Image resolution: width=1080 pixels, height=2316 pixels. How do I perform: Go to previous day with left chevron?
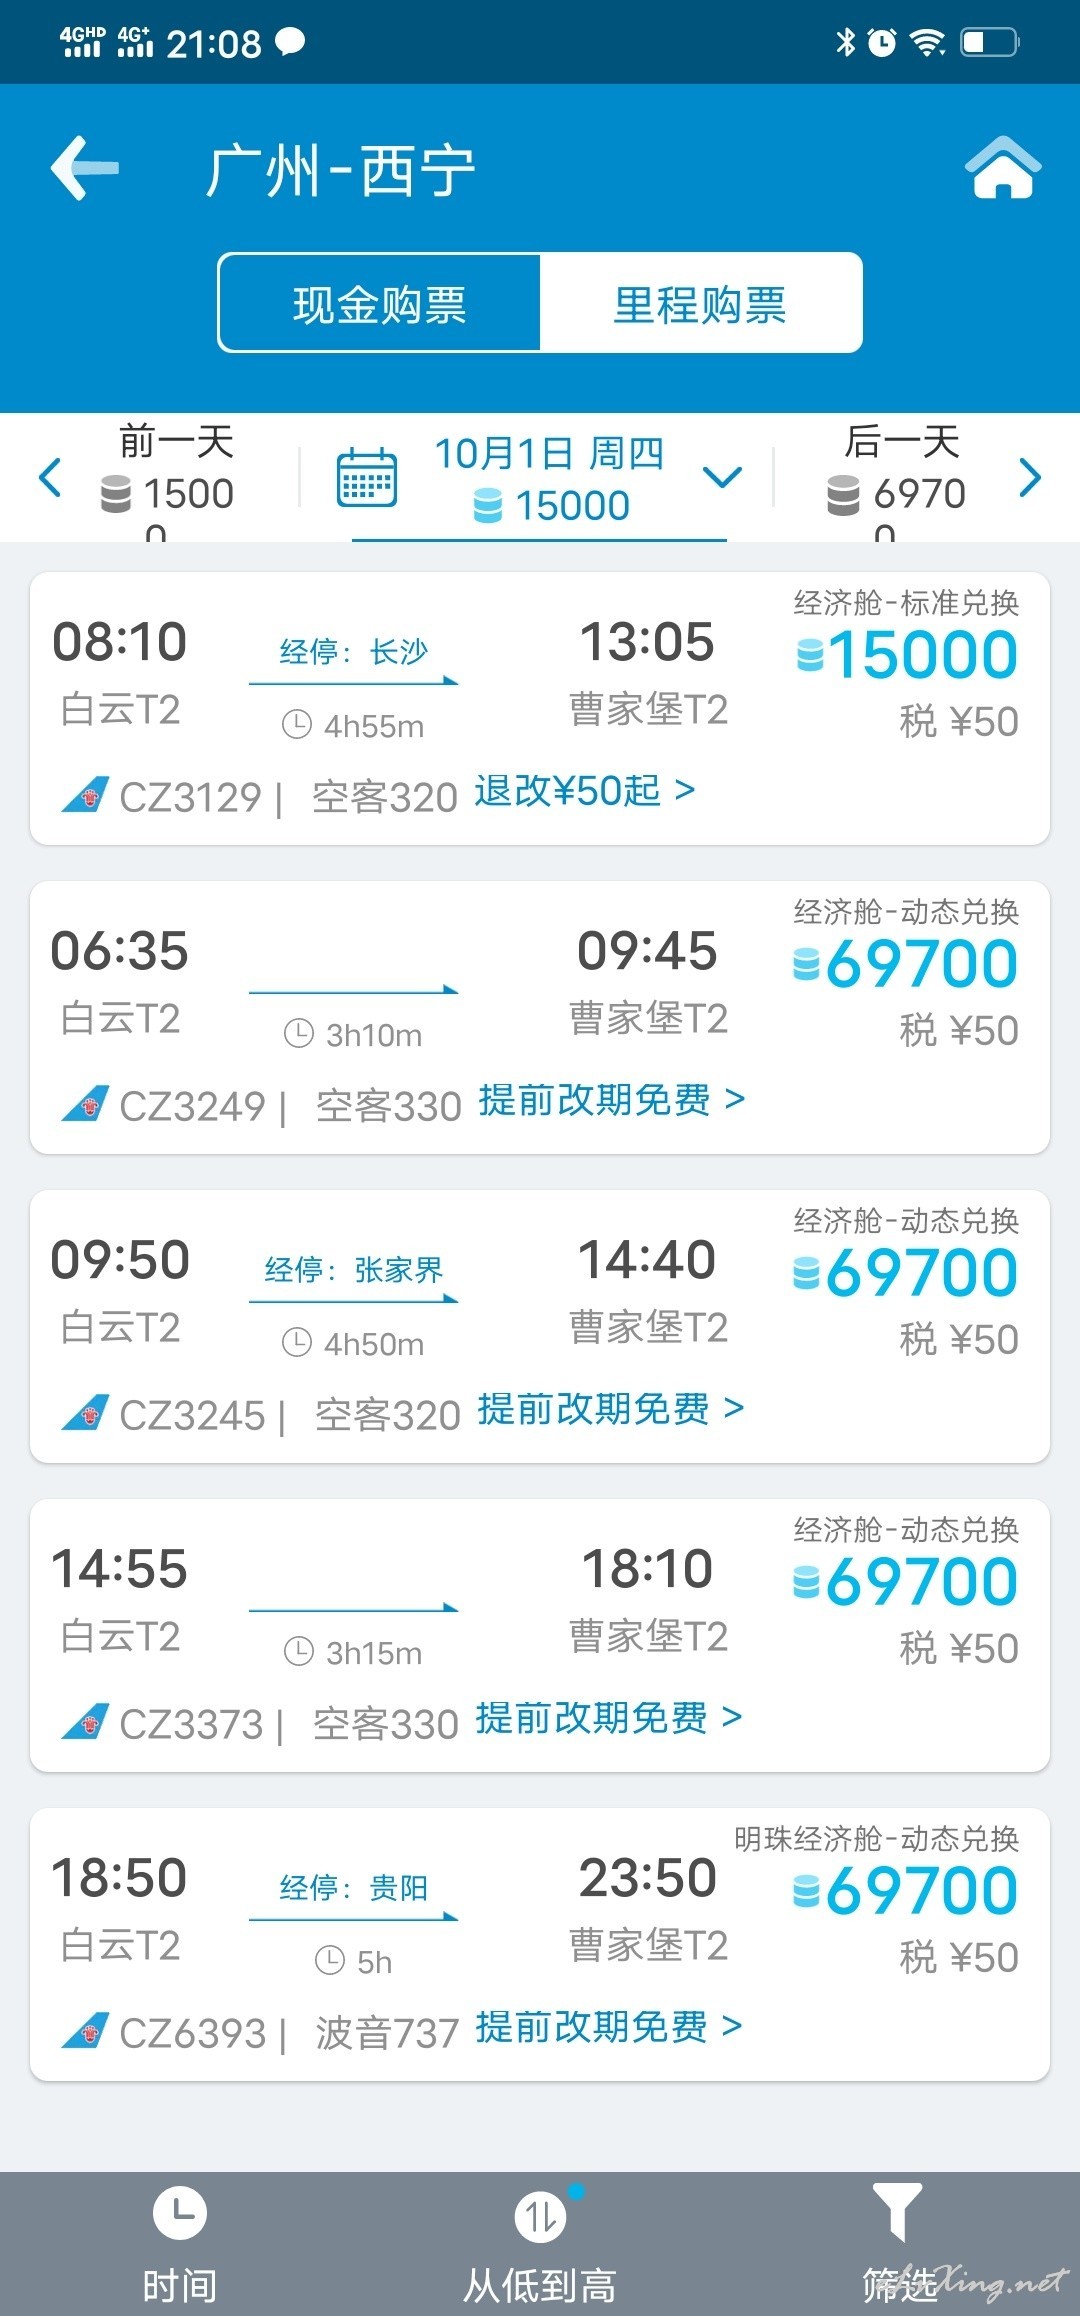coord(50,477)
